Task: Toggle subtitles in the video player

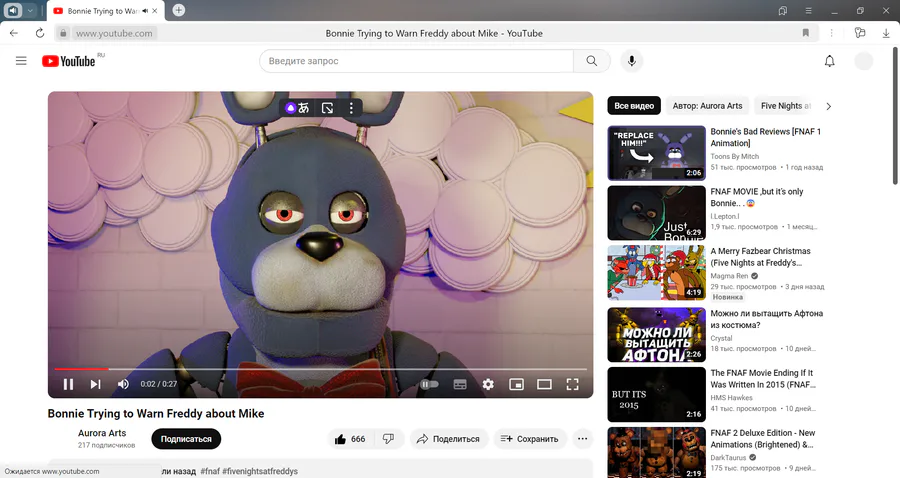Action: pyautogui.click(x=460, y=384)
